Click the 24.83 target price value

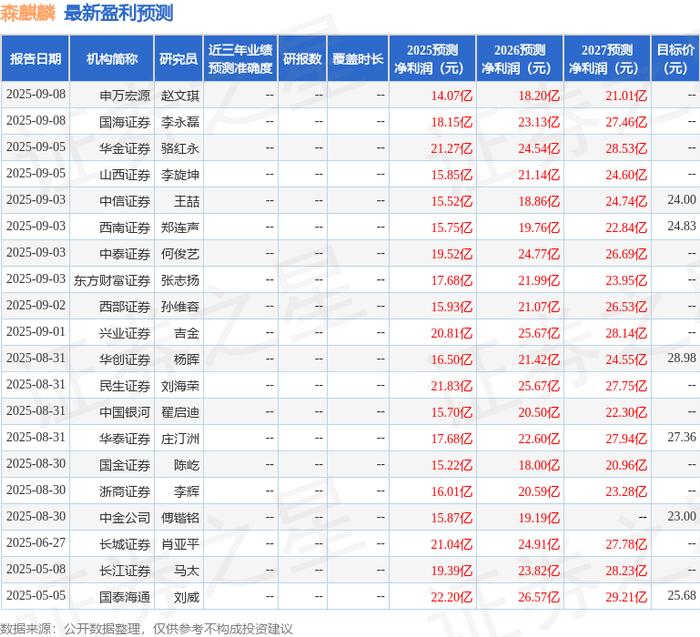pos(682,226)
